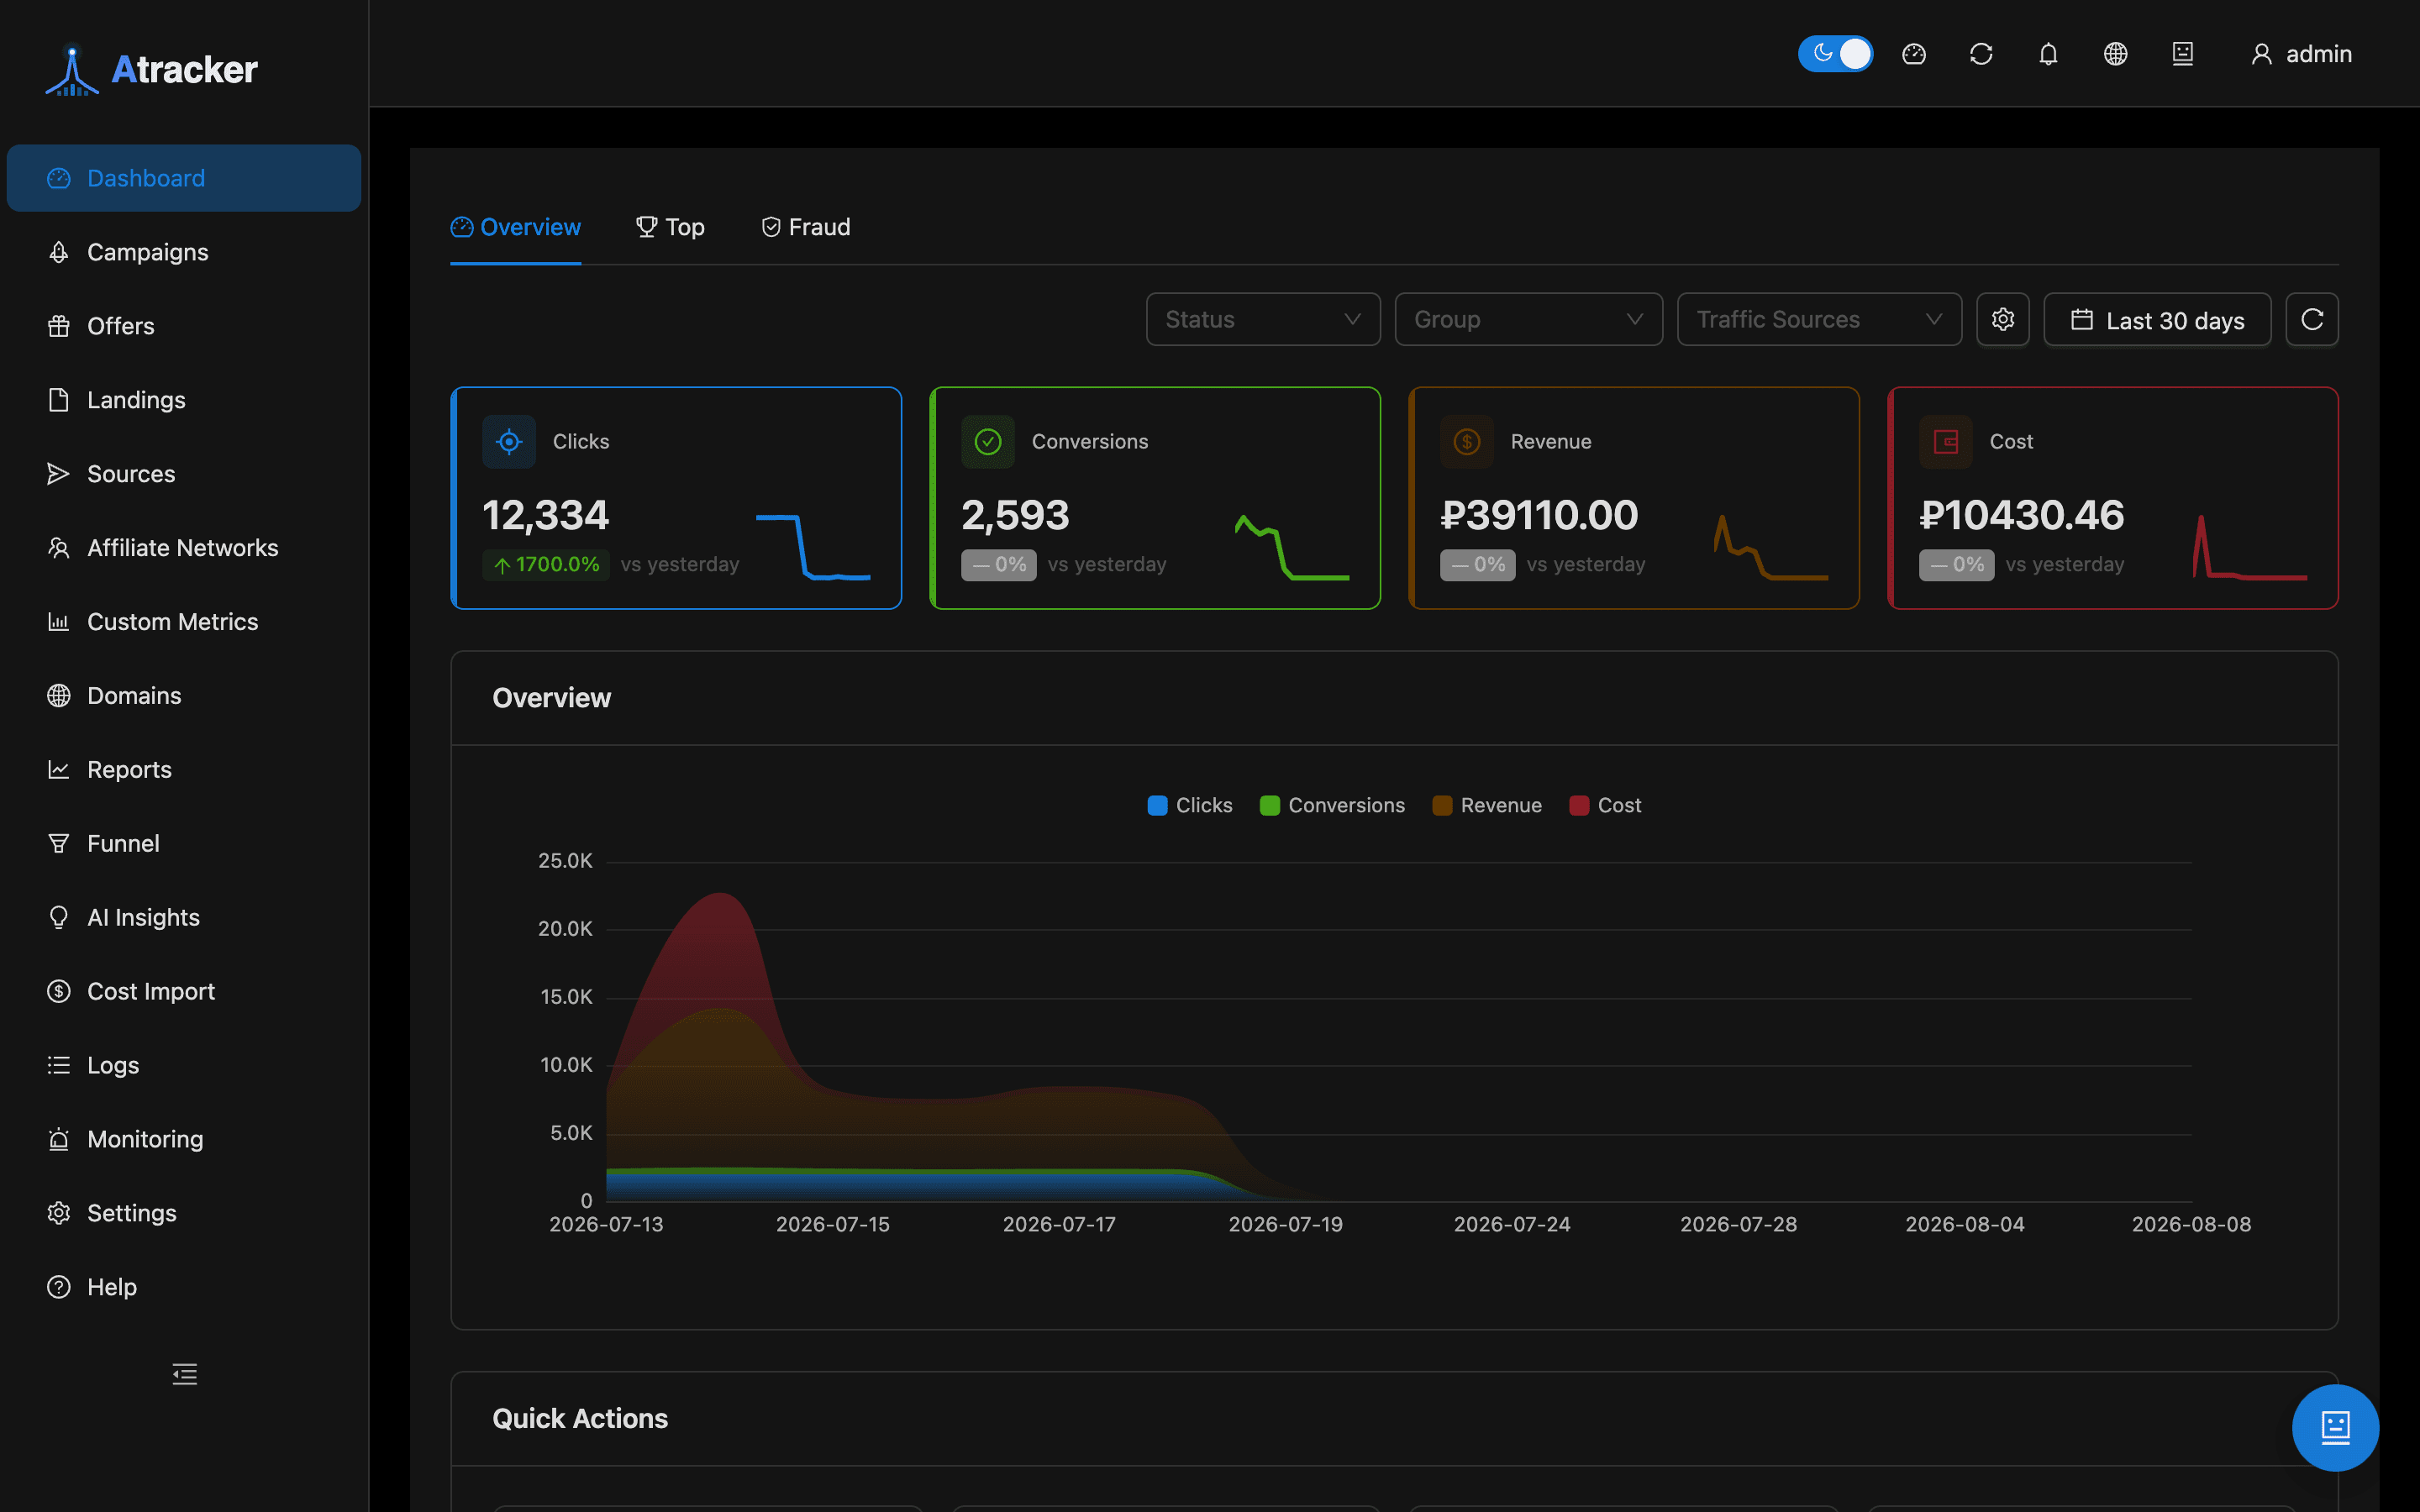Click the Custom Metrics chart icon

point(59,622)
